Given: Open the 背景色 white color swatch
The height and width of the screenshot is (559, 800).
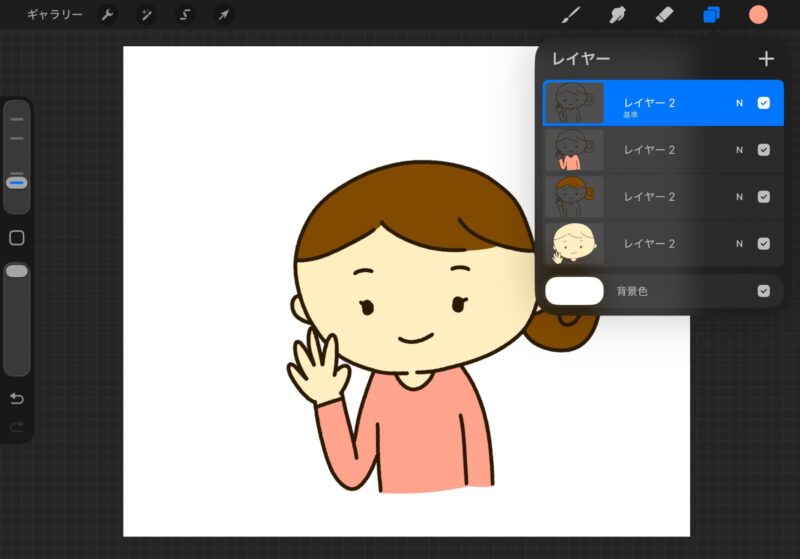Looking at the screenshot, I should tap(574, 291).
